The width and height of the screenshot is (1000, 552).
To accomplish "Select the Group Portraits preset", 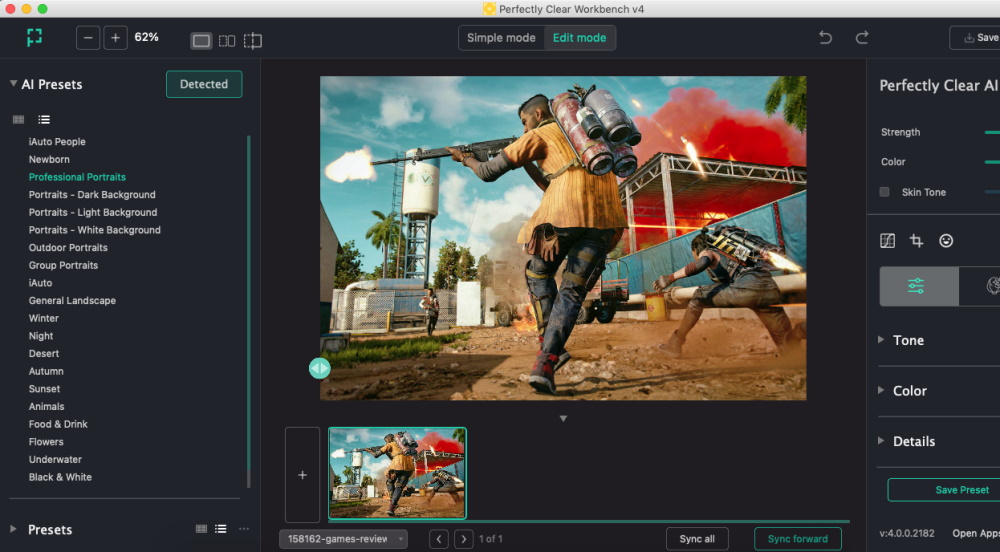I will click(x=63, y=265).
